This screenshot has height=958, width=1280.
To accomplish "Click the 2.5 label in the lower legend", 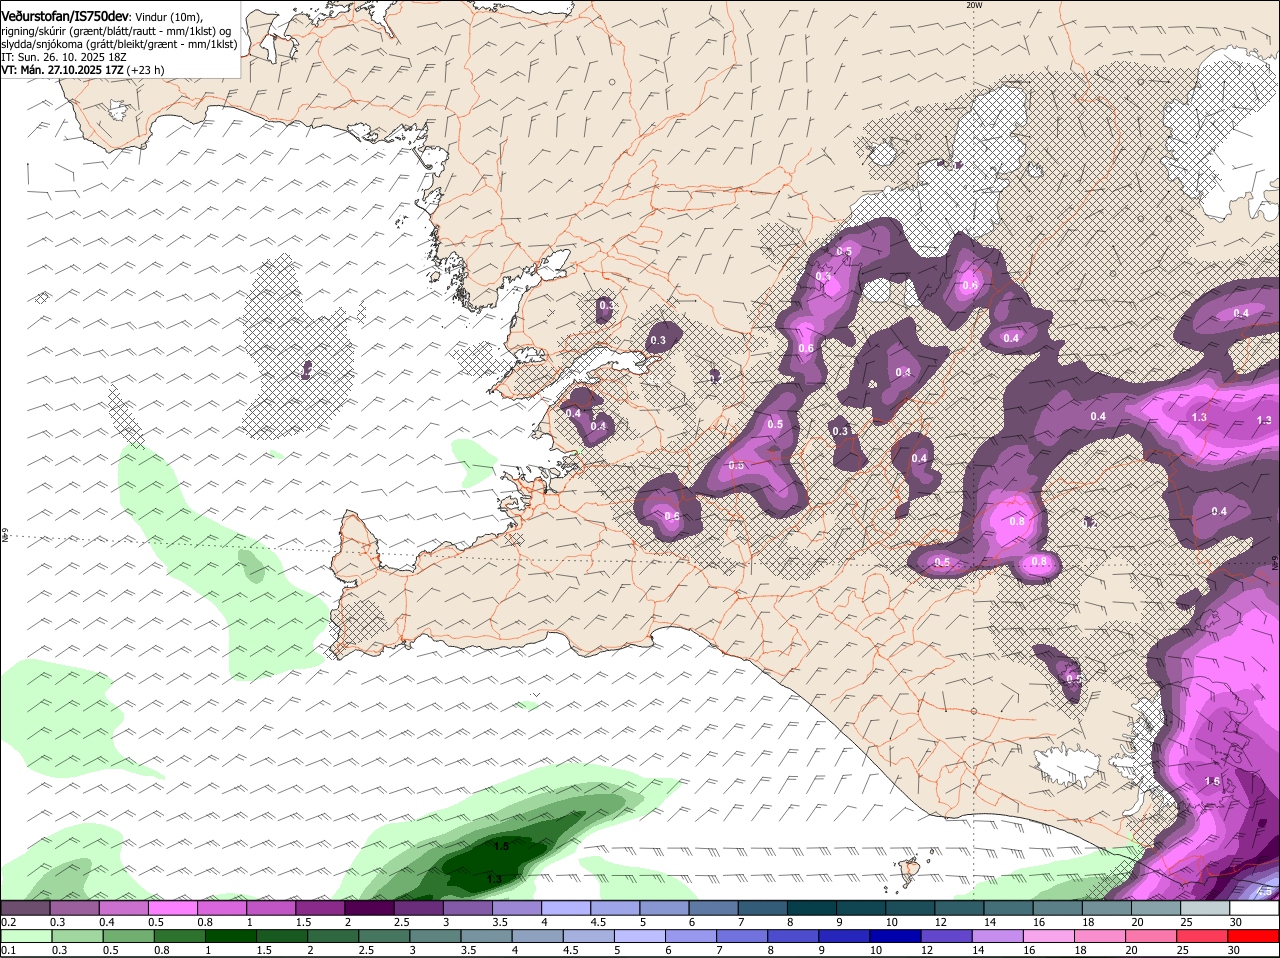I will (366, 950).
